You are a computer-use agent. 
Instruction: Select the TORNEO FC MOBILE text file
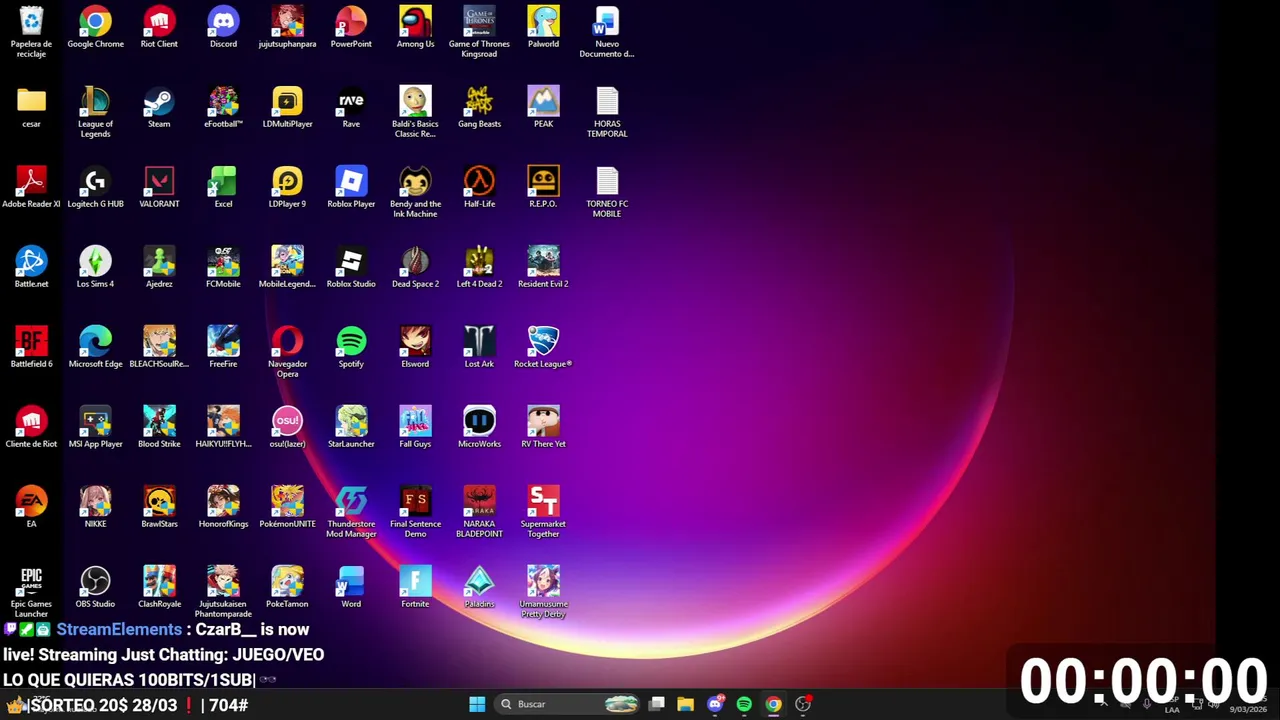coord(607,192)
